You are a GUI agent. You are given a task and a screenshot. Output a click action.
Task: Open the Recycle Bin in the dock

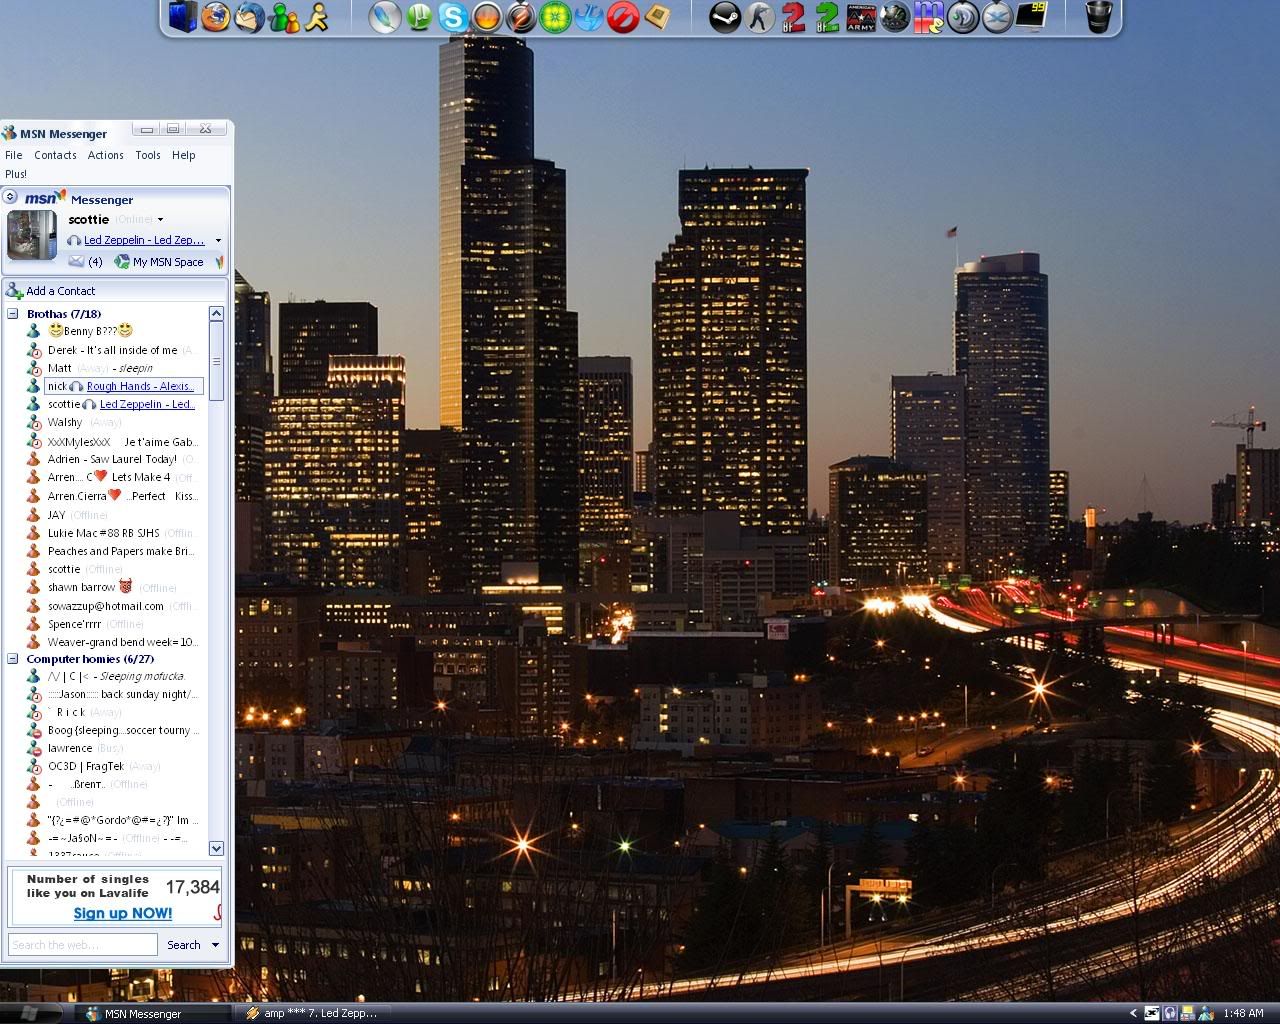(1099, 17)
